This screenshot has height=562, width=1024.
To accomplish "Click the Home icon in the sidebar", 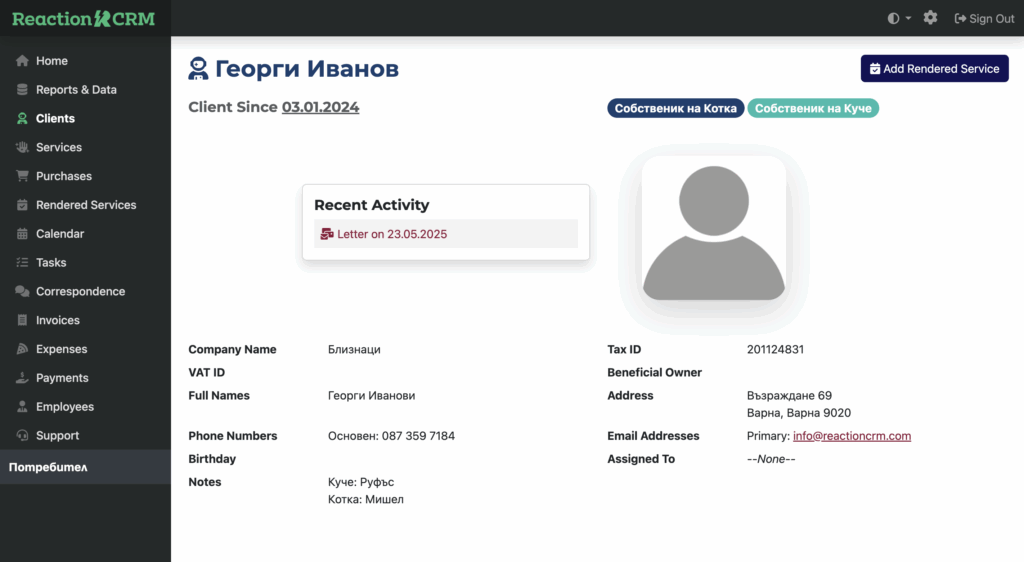I will 22,61.
